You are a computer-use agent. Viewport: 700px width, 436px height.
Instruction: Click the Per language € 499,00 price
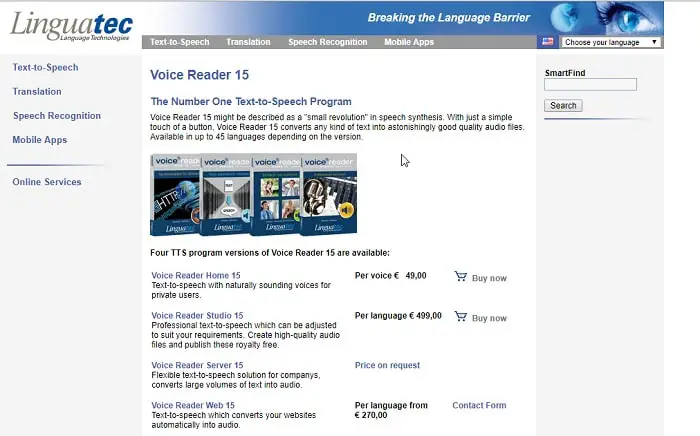point(398,316)
